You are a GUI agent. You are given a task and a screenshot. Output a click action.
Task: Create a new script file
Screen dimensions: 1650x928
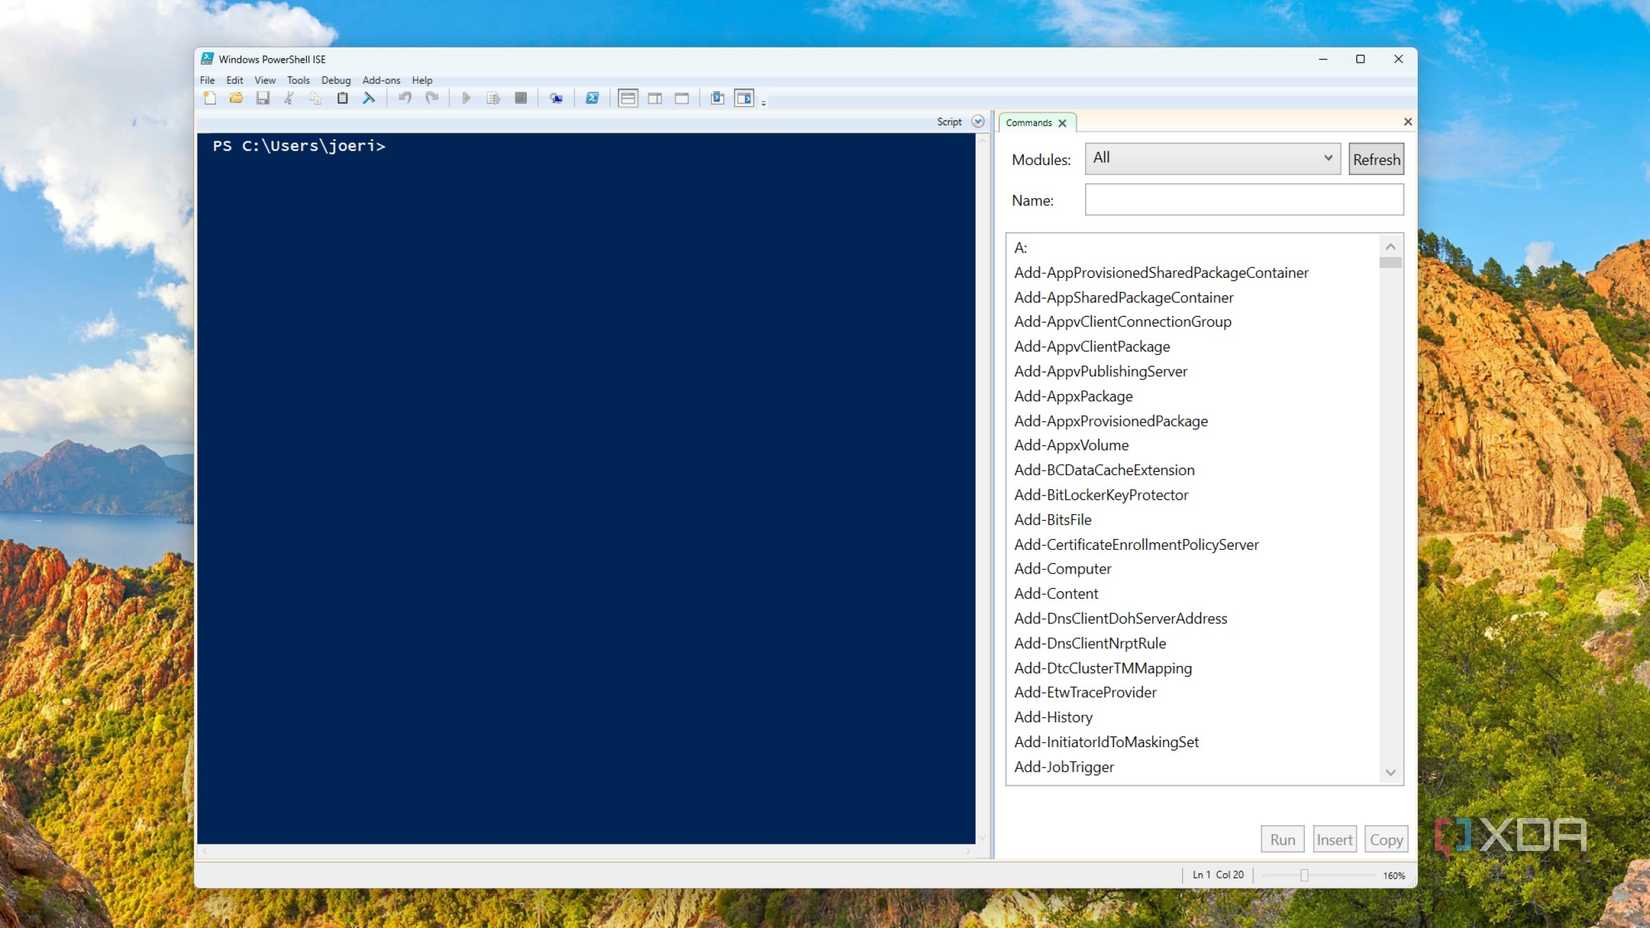point(210,97)
